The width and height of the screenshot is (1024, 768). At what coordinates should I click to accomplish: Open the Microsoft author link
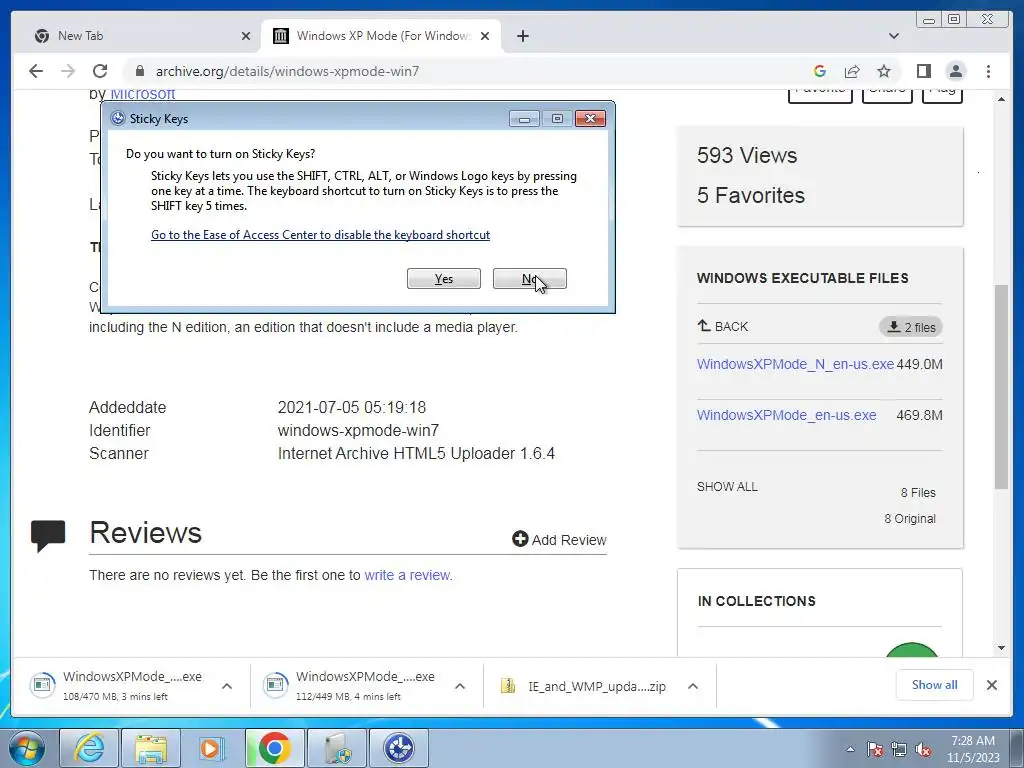point(142,94)
